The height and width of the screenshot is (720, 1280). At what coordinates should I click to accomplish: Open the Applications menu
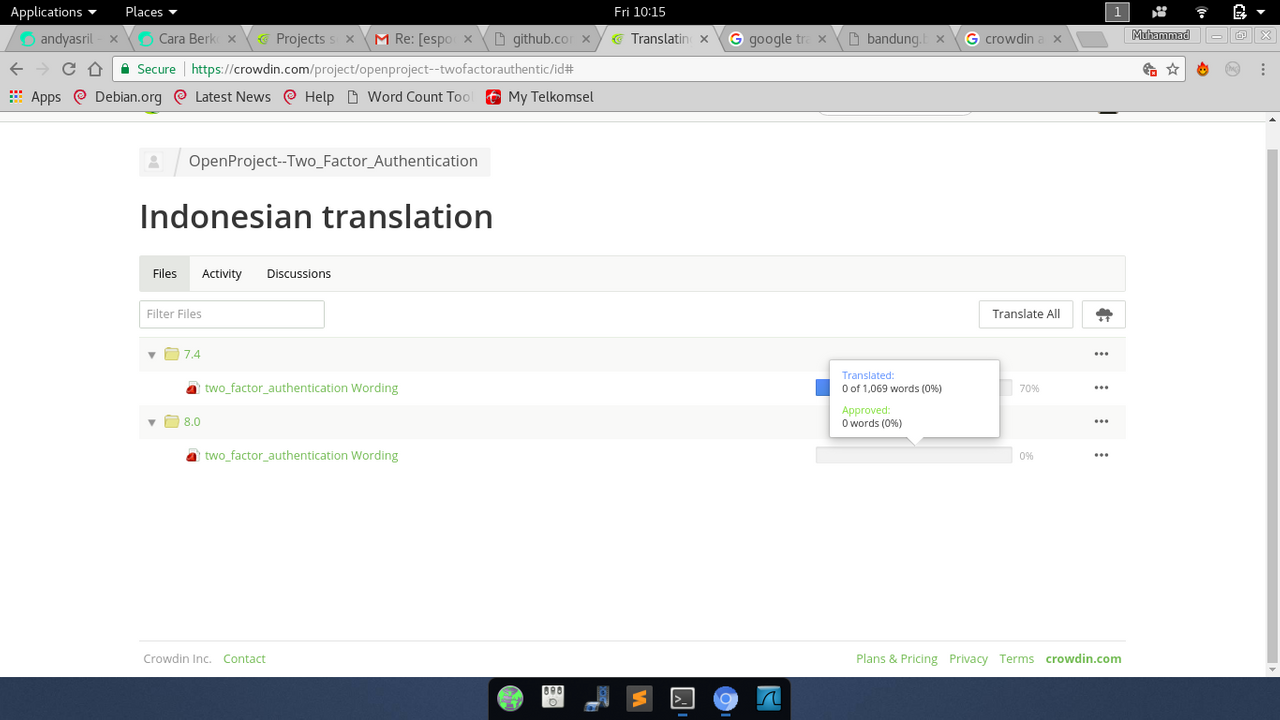tap(54, 12)
